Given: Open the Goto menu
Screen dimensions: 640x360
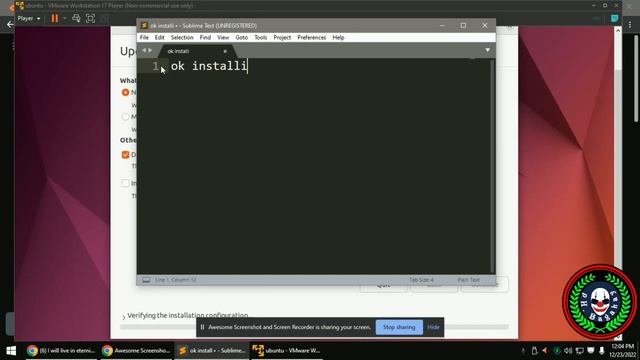Looking at the screenshot, I should 241,38.
